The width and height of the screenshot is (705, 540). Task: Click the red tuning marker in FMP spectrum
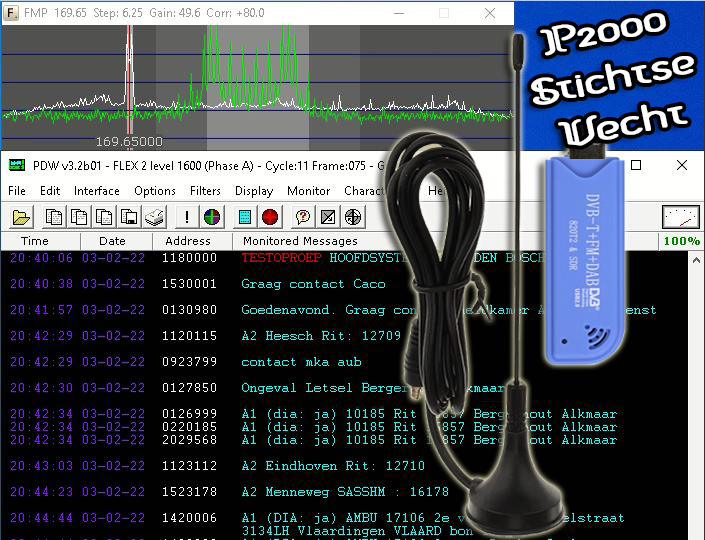(x=129, y=81)
